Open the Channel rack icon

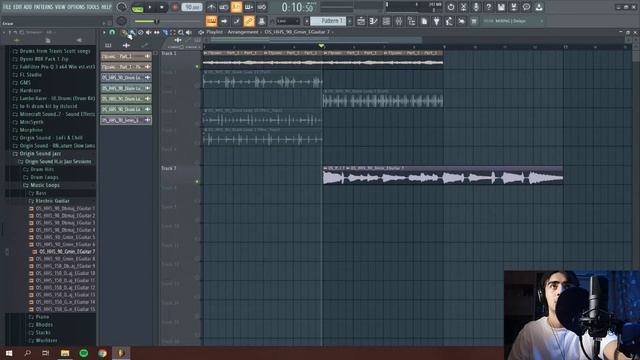point(386,21)
